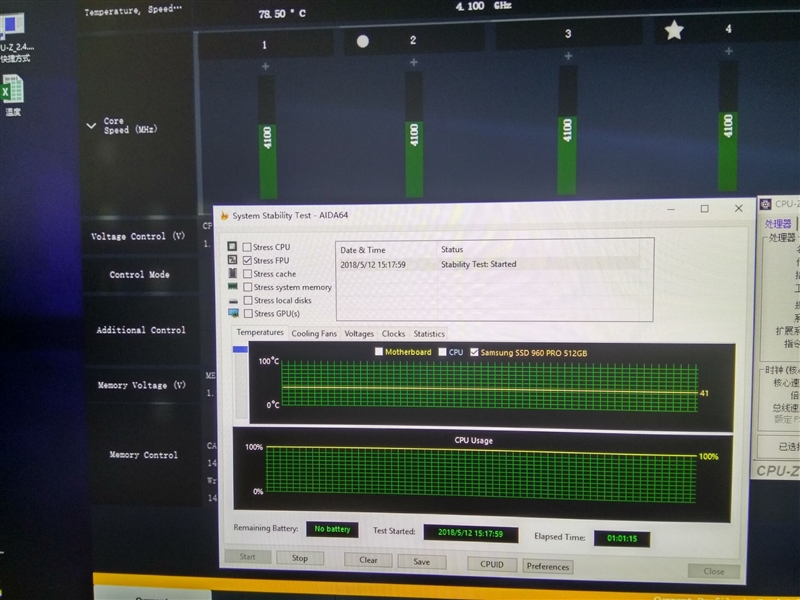Click the star icon next to core 4
This screenshot has width=800, height=600.
tap(674, 30)
